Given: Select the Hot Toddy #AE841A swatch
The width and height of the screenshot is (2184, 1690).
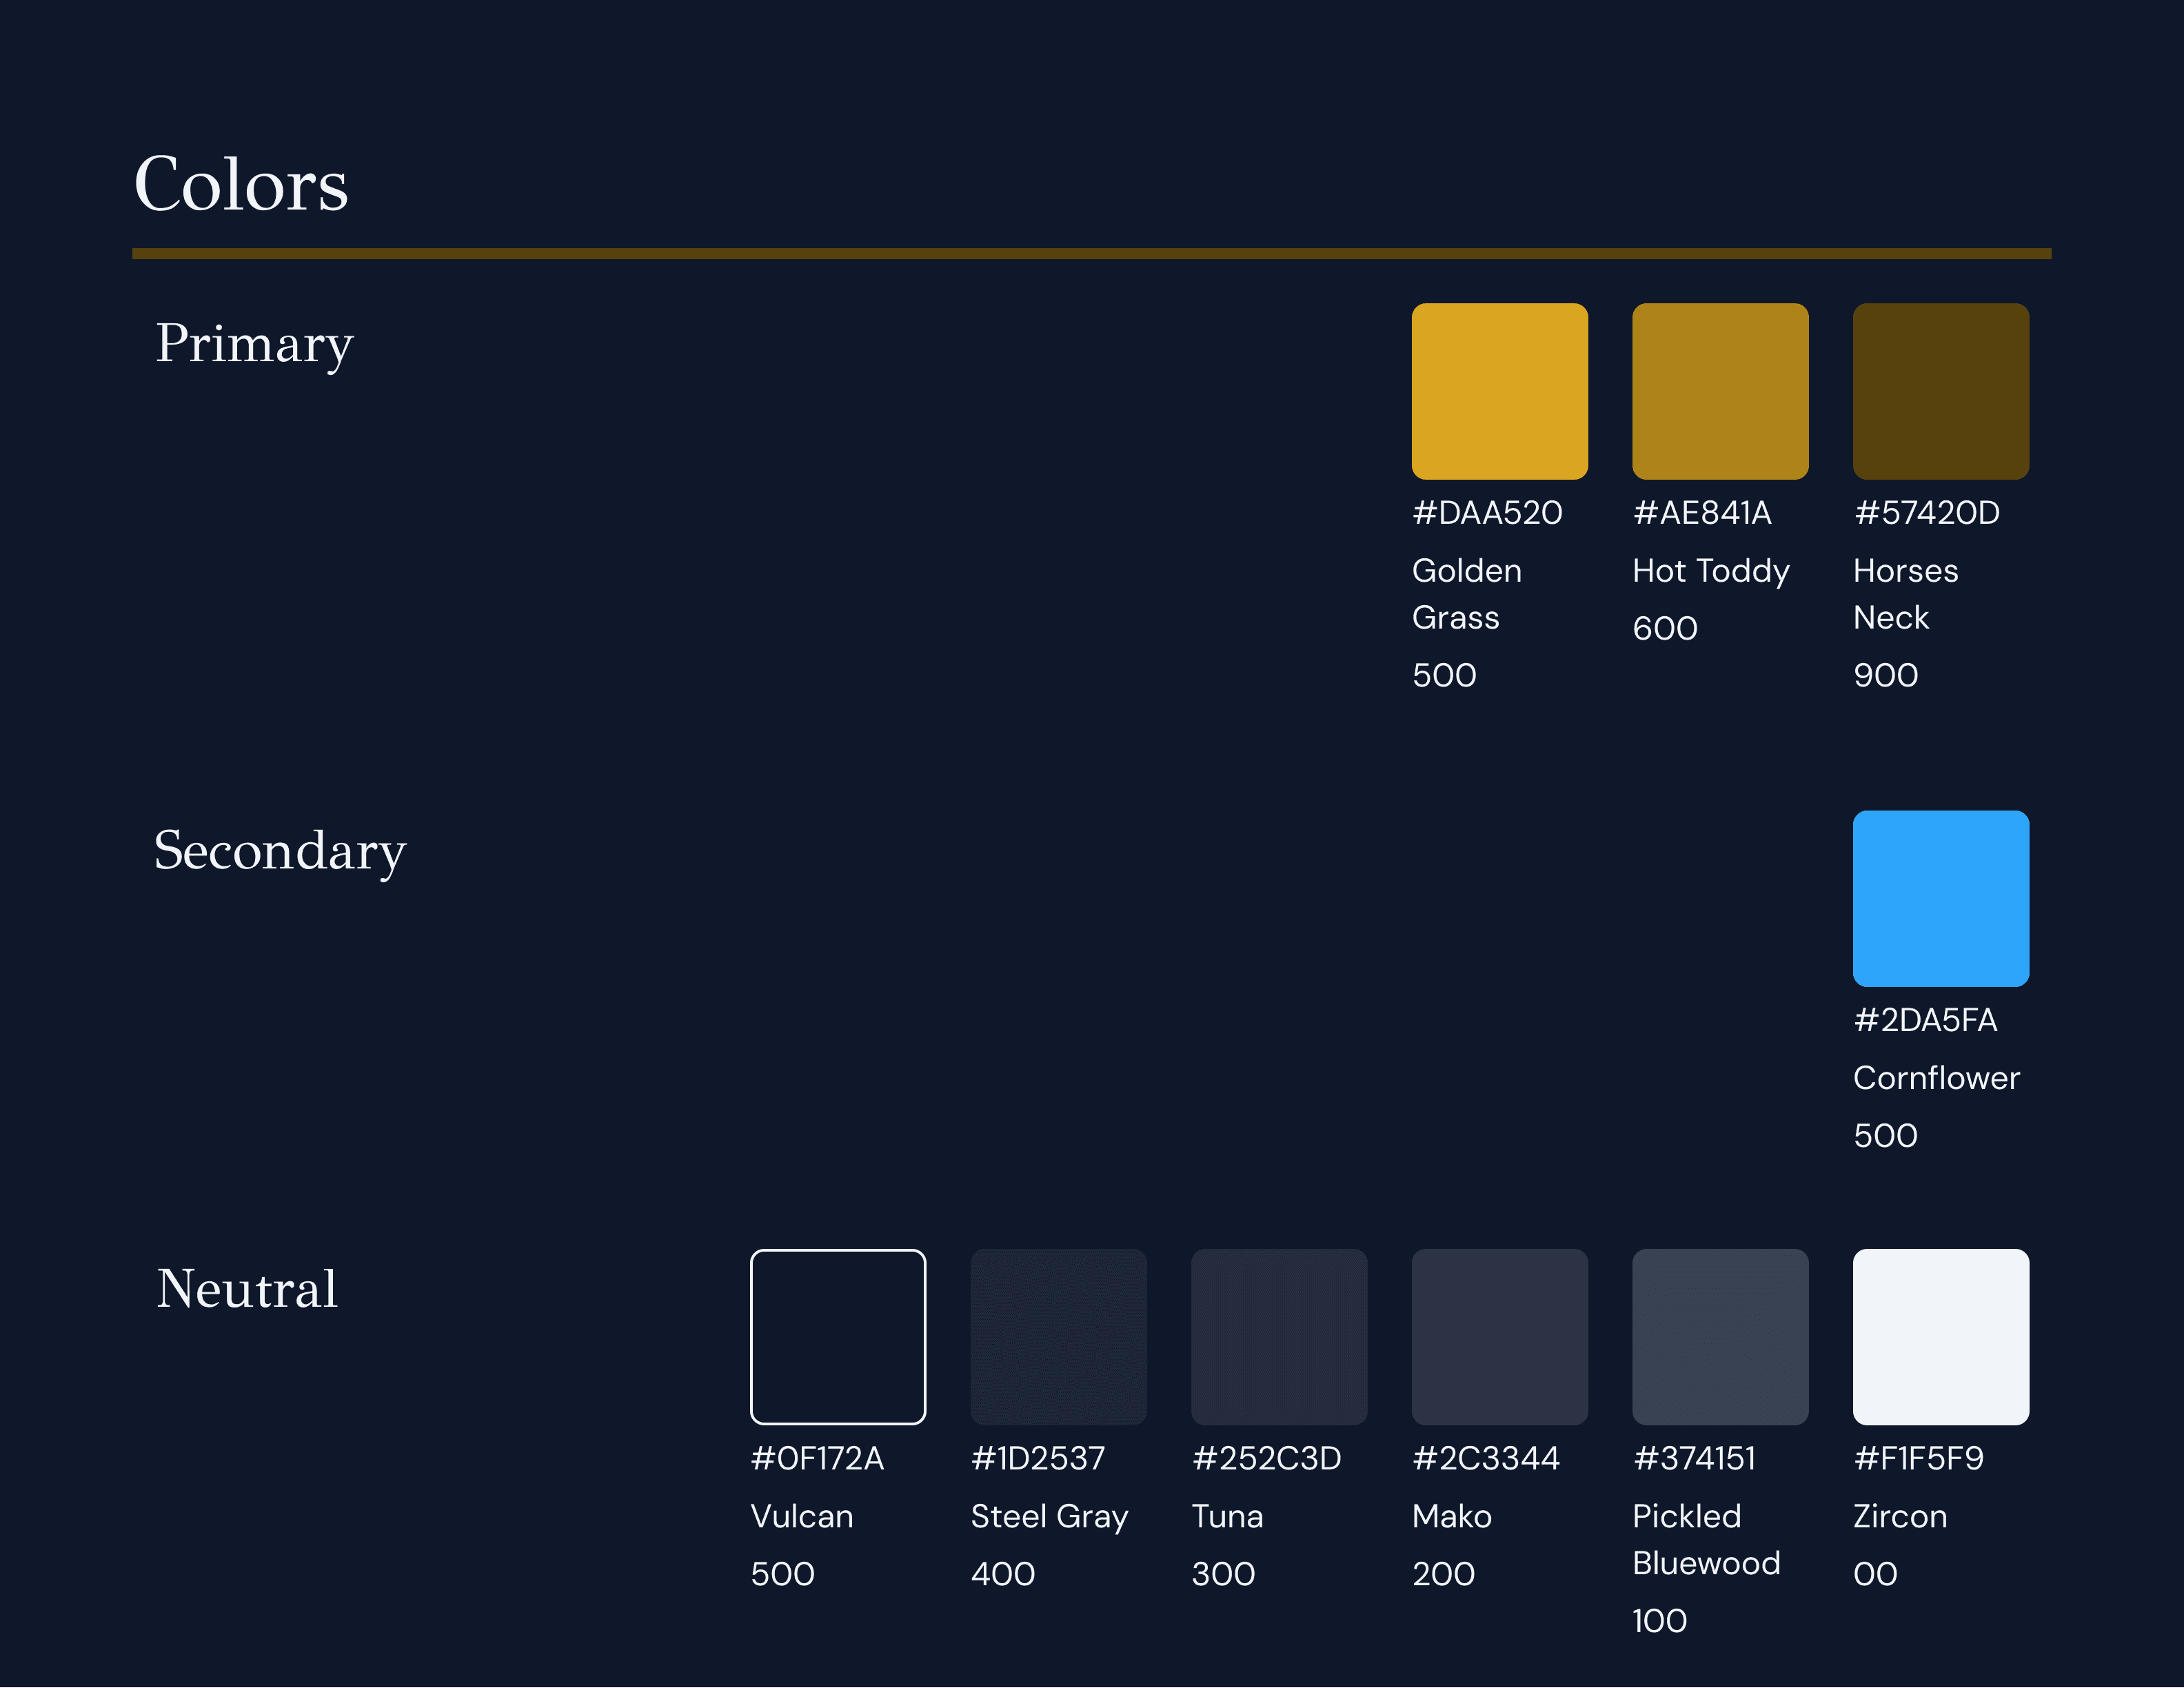Looking at the screenshot, I should click(1720, 391).
